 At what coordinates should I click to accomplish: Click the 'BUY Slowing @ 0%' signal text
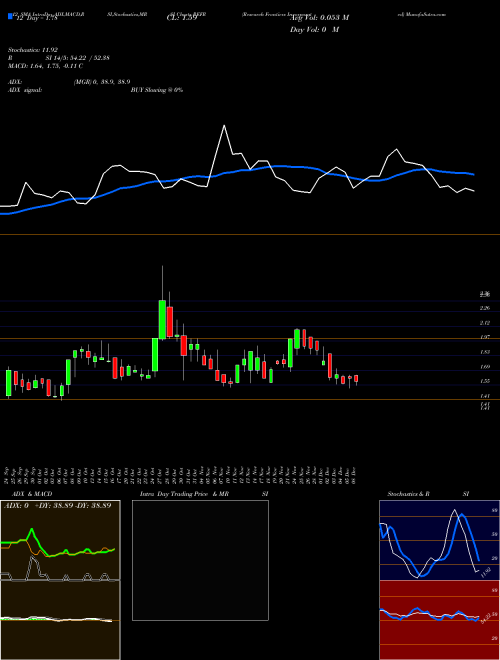click(x=157, y=90)
